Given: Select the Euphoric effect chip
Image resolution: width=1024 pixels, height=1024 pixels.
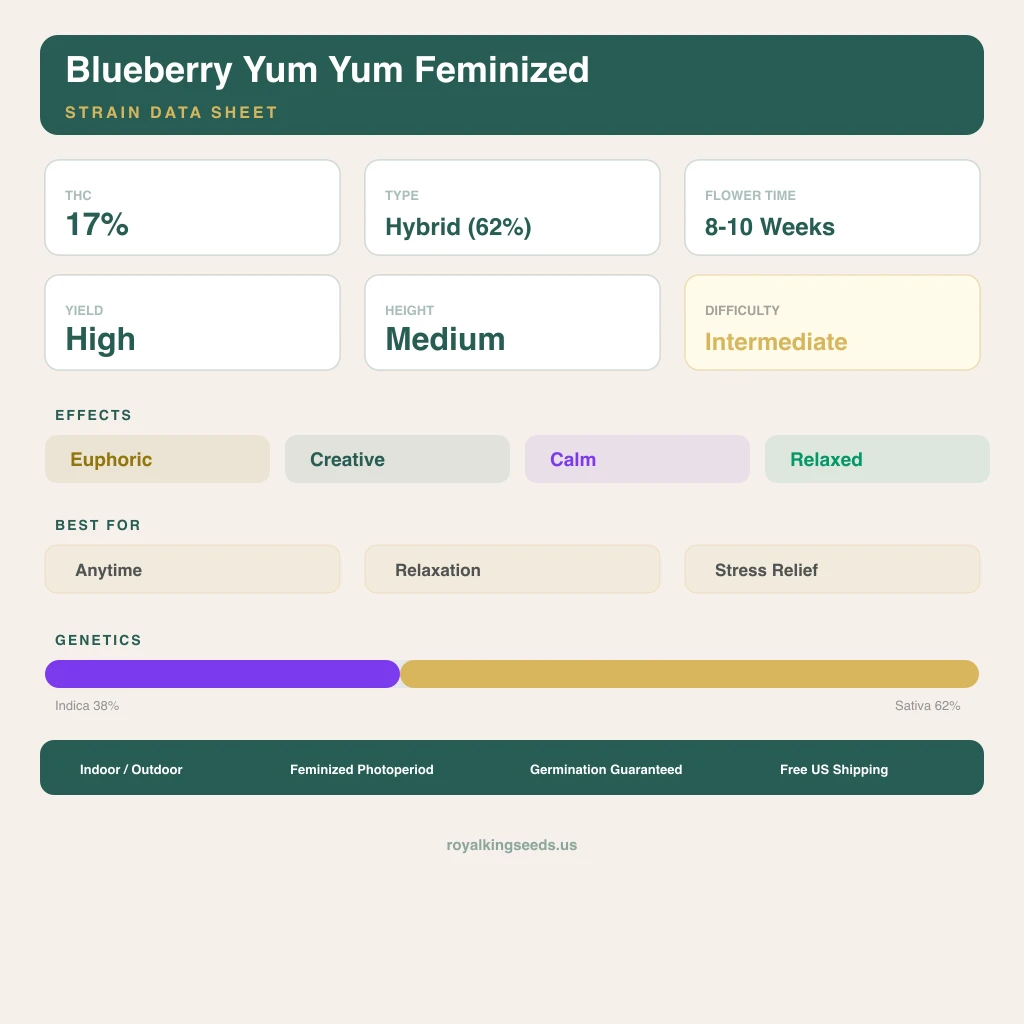Looking at the screenshot, I should (157, 460).
